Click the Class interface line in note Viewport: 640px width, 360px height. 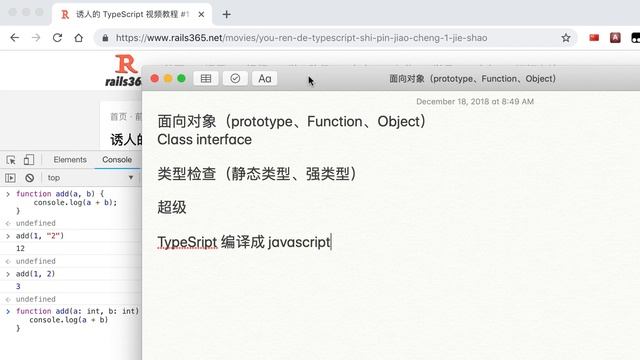204,140
